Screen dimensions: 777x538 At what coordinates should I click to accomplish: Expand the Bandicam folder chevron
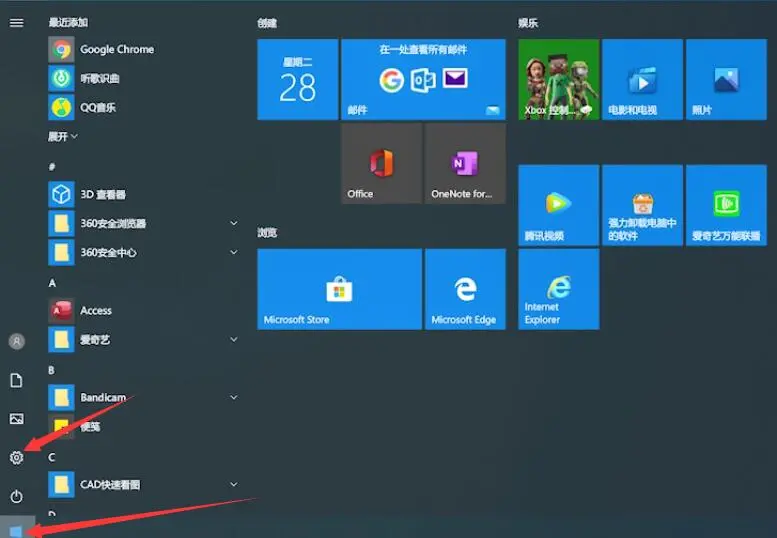click(x=234, y=397)
